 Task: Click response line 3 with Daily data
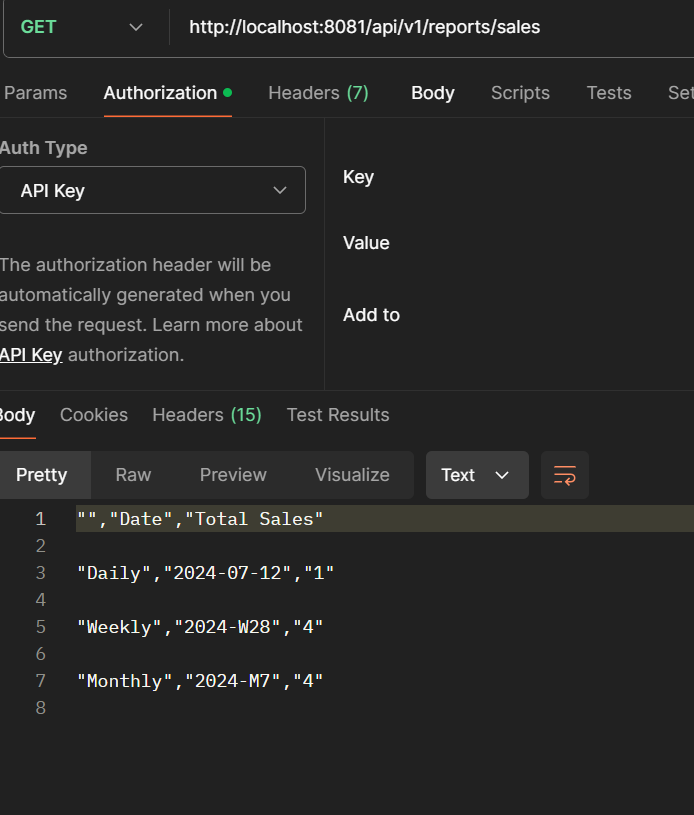click(x=205, y=573)
